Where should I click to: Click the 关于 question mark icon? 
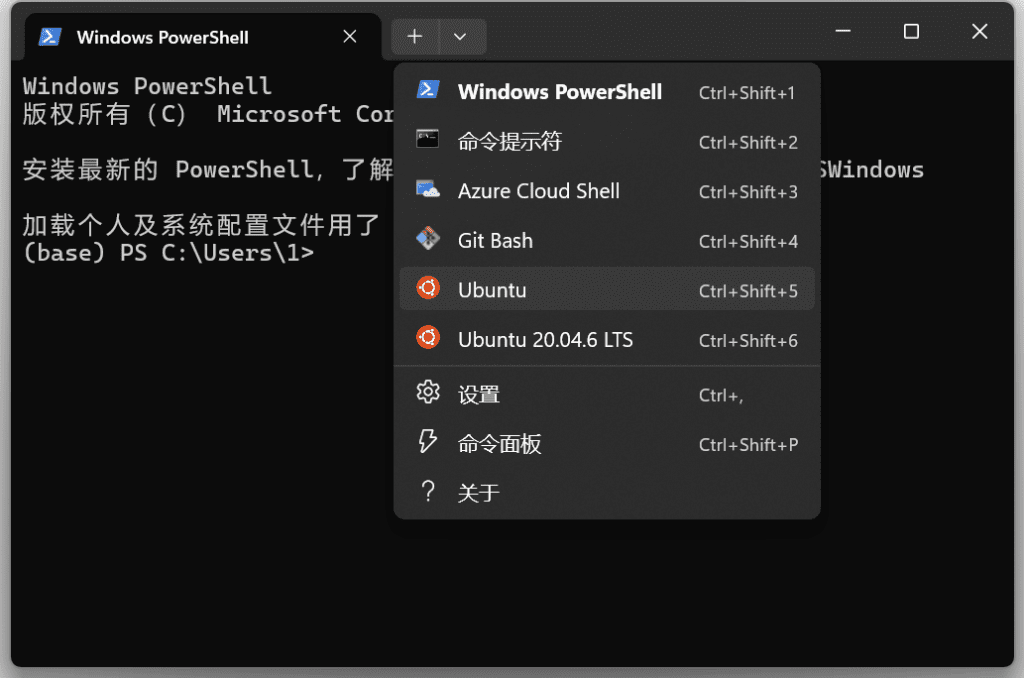428,492
